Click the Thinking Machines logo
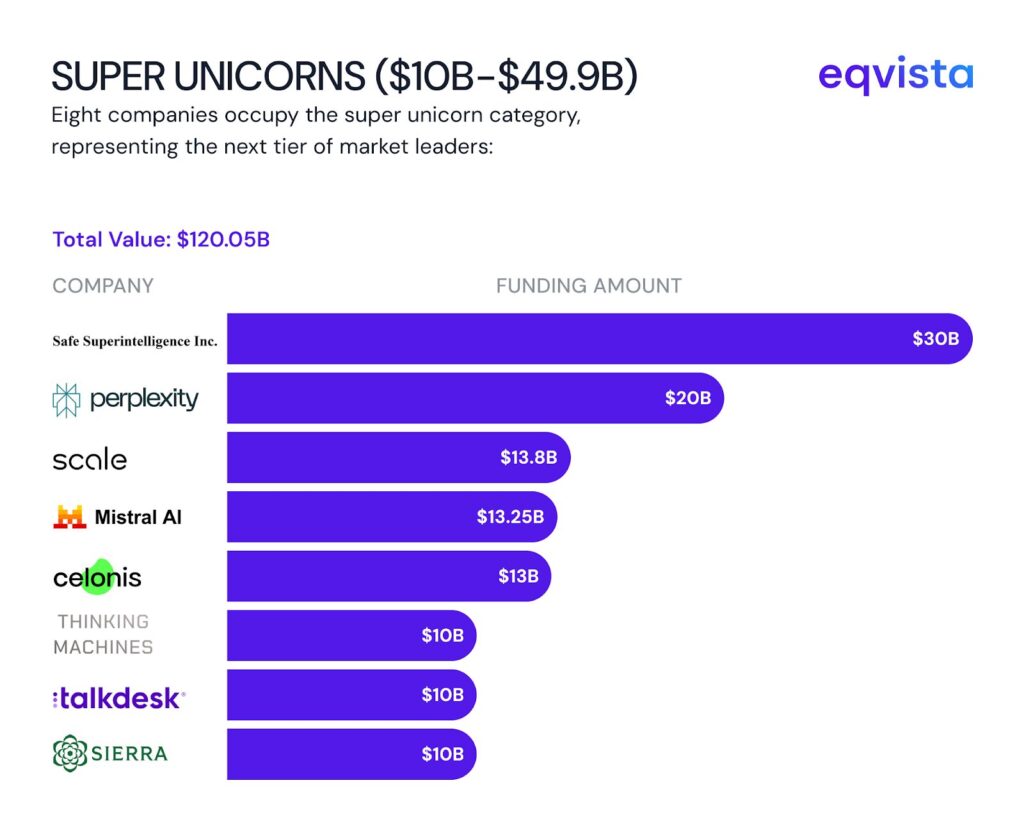Viewport: 1024px width, 831px height. (103, 635)
